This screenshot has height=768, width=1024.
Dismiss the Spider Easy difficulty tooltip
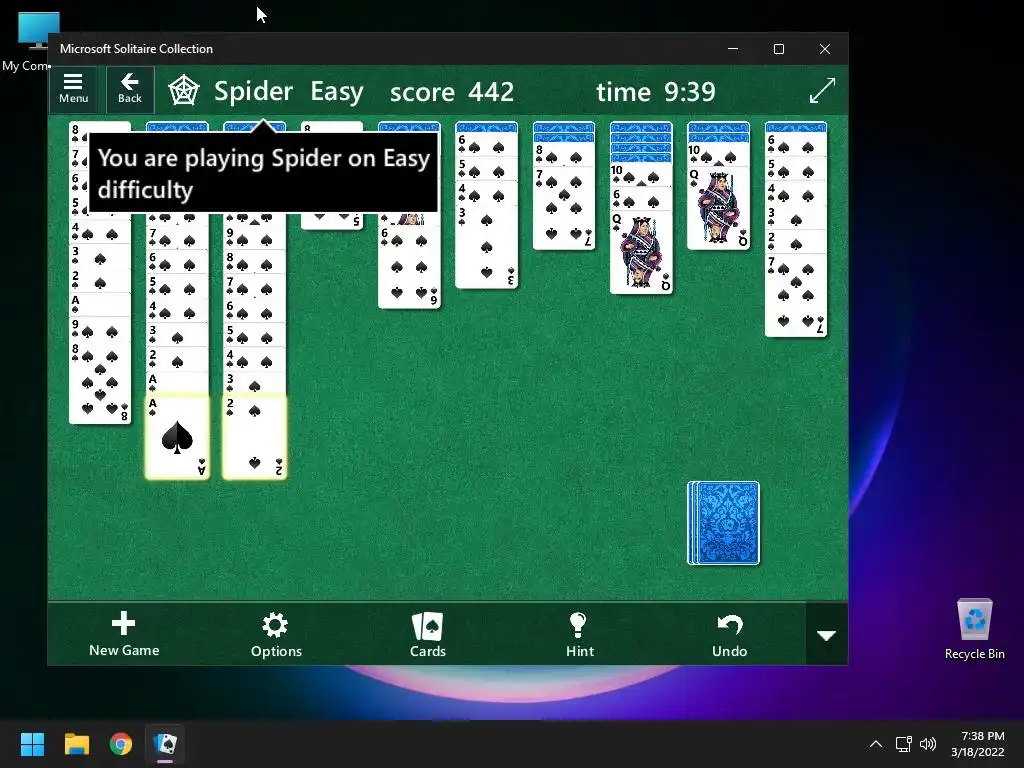[263, 173]
